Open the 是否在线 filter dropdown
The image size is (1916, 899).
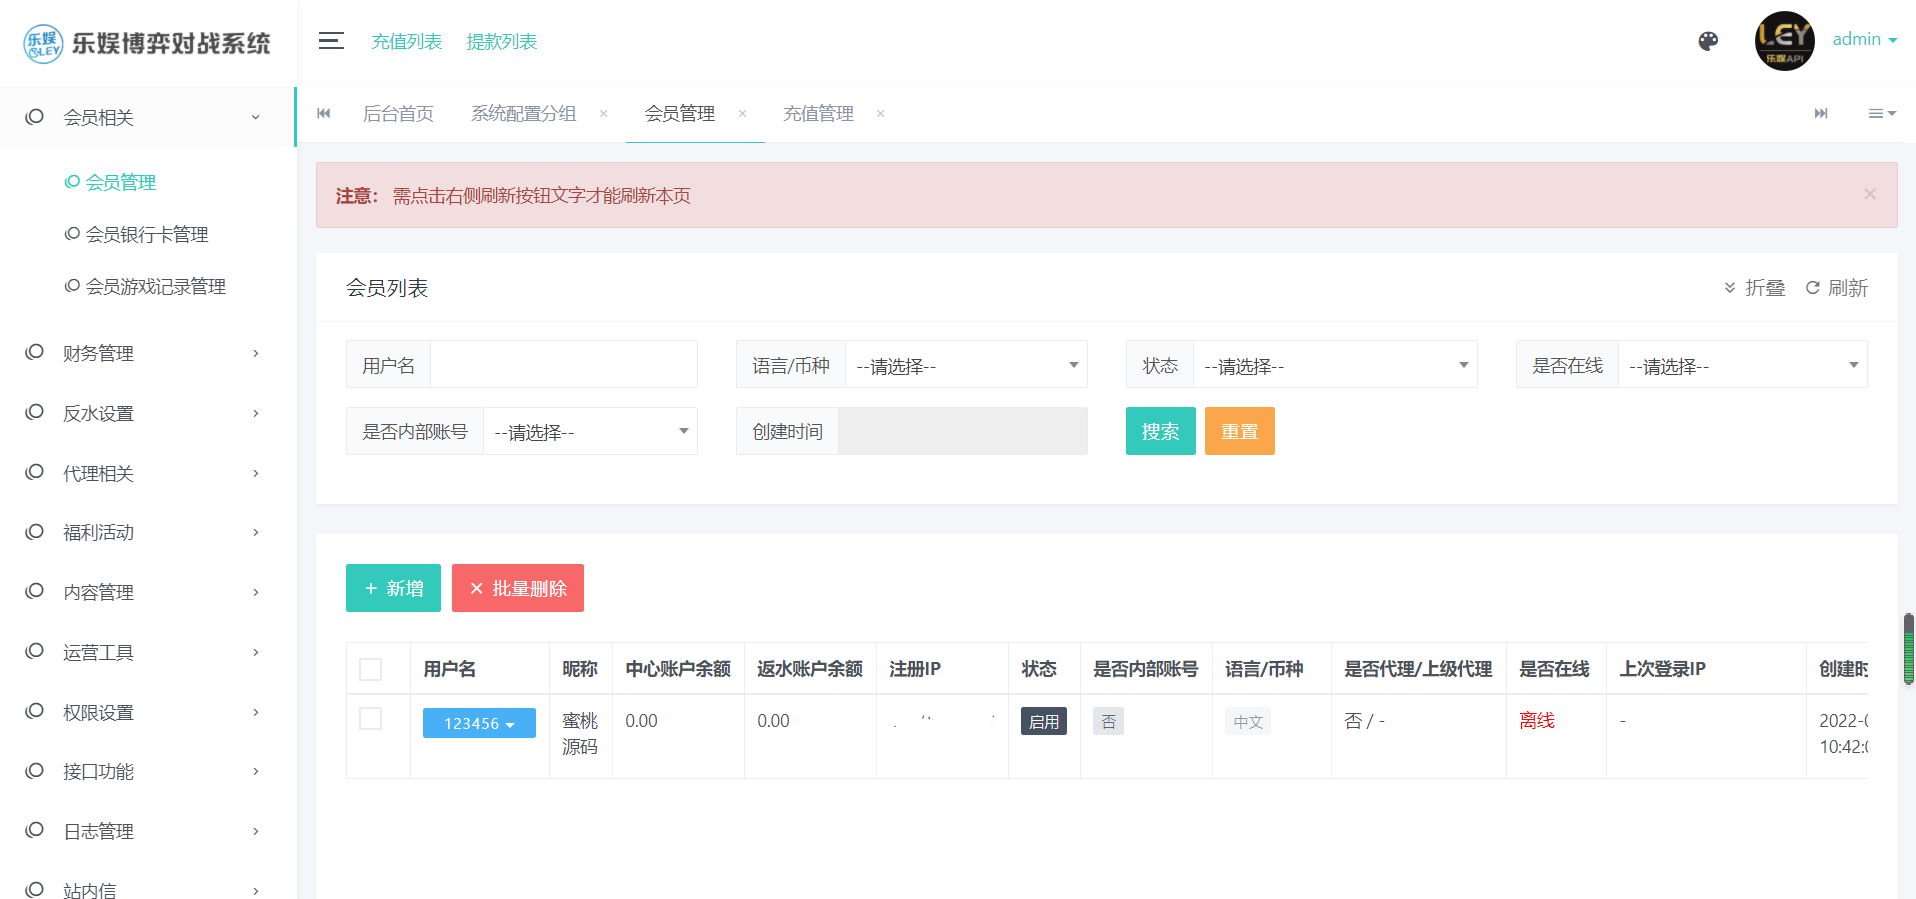coord(1741,365)
